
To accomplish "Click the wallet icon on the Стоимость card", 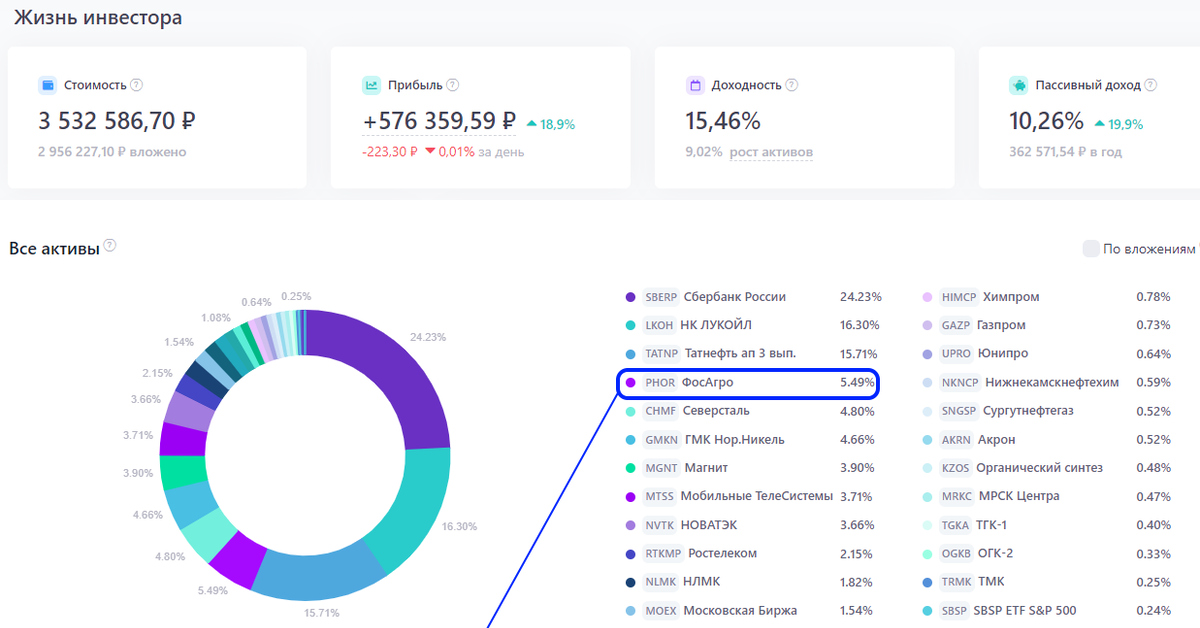I will 47,85.
